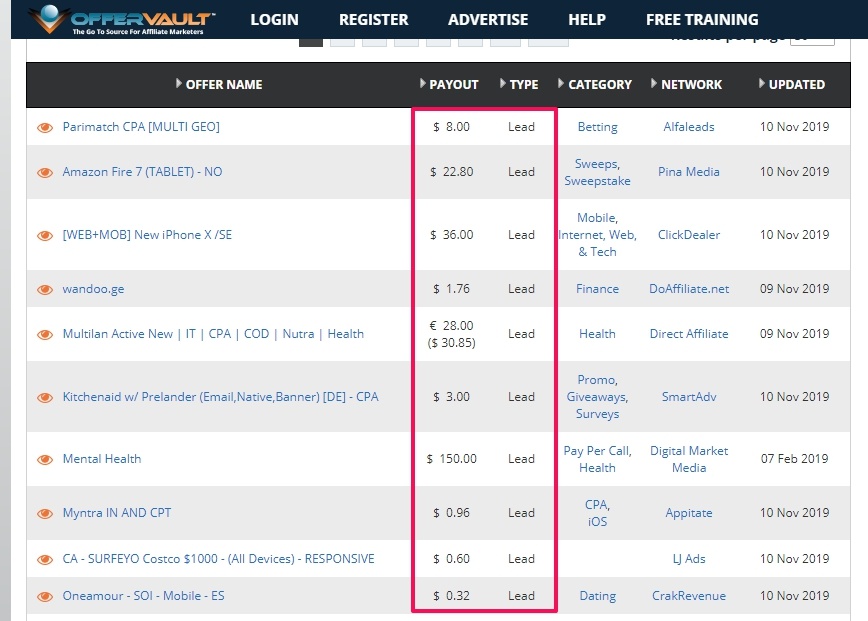868x621 pixels.
Task: Preview the Parimatch CPA offer eye icon
Action: click(45, 127)
